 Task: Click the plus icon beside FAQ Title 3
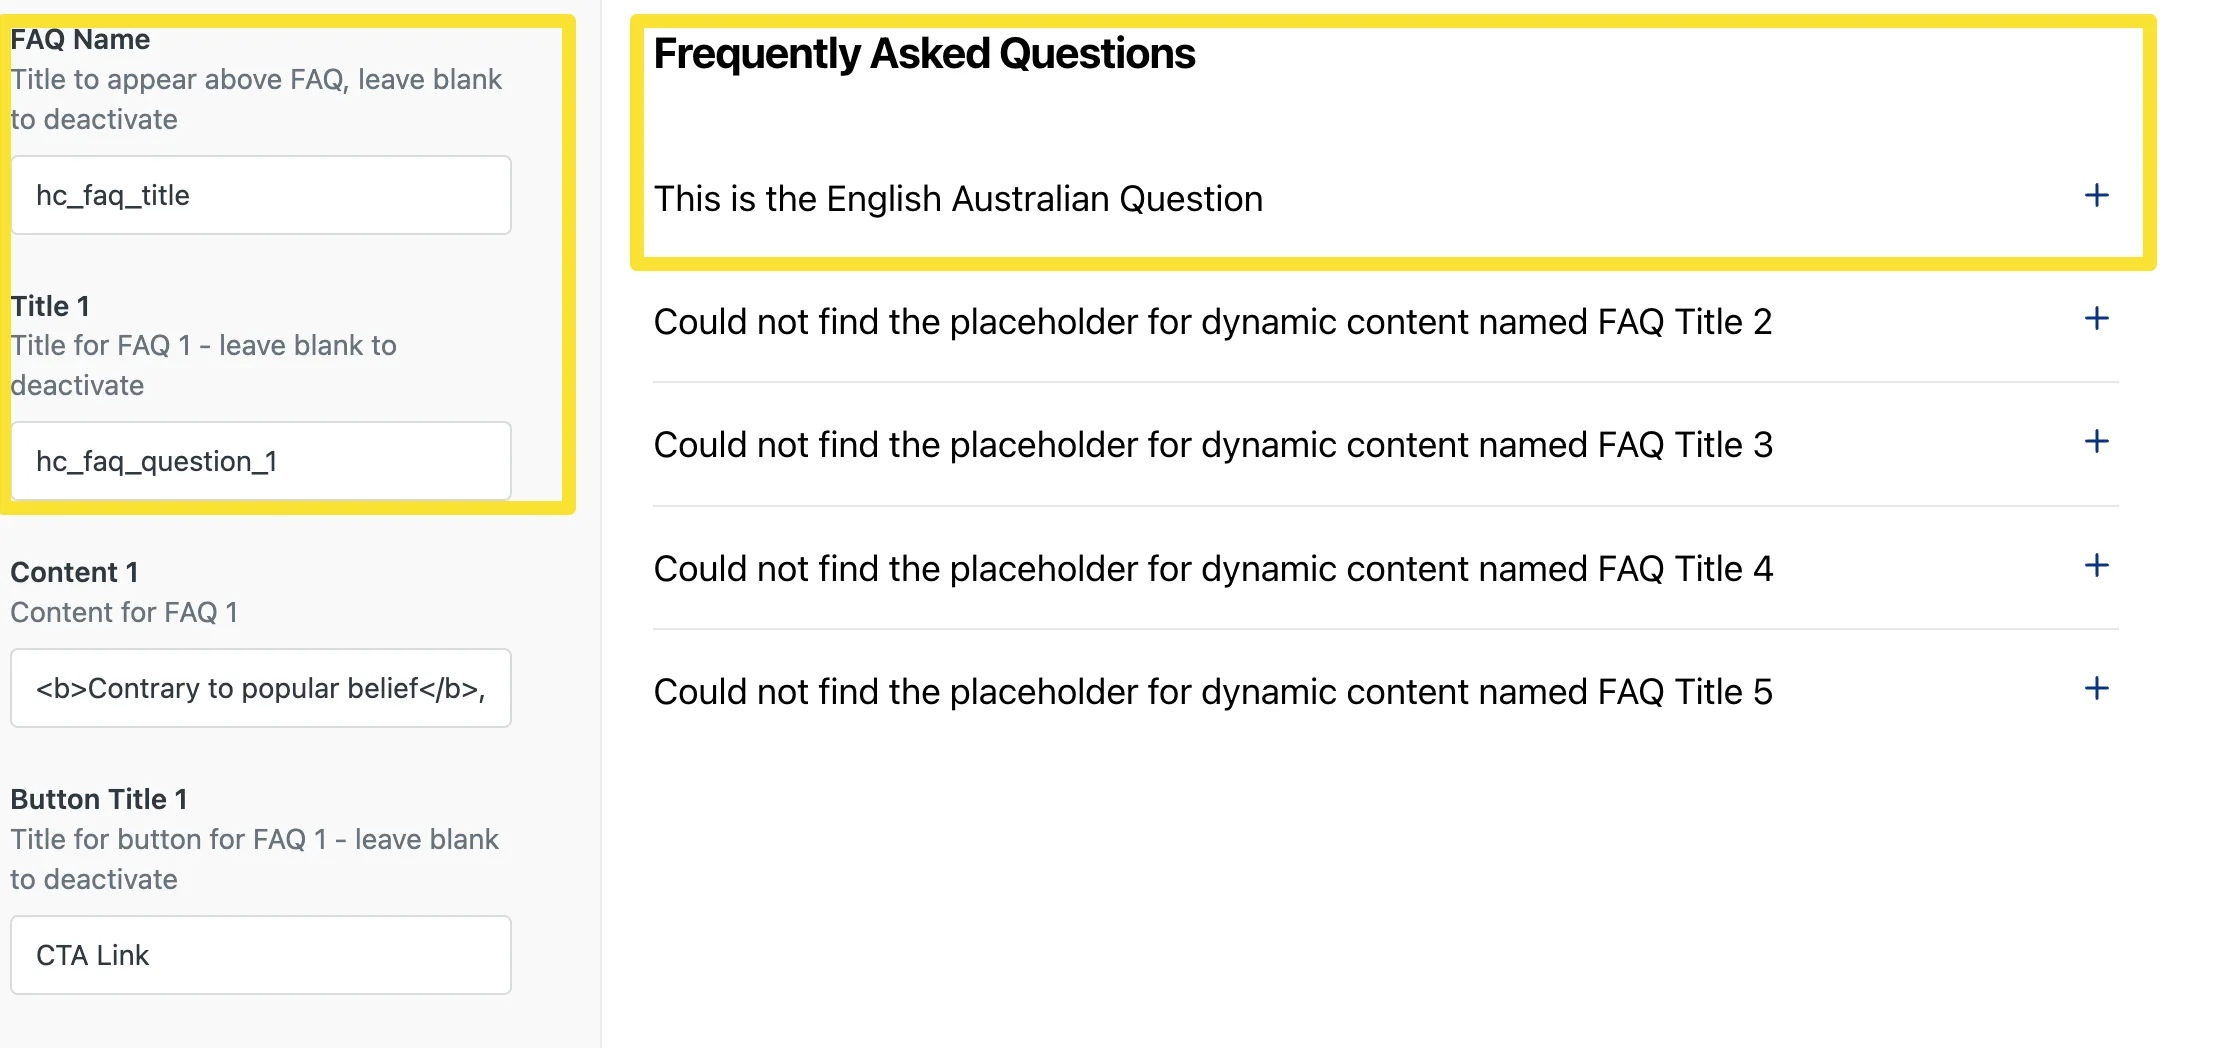[2096, 442]
